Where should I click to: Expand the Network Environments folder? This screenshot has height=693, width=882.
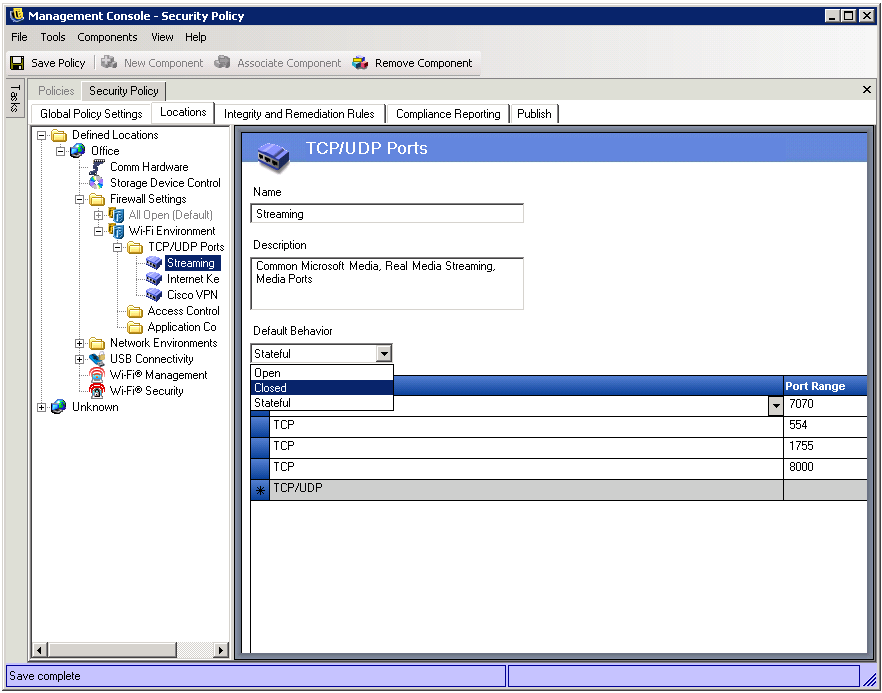(x=80, y=343)
